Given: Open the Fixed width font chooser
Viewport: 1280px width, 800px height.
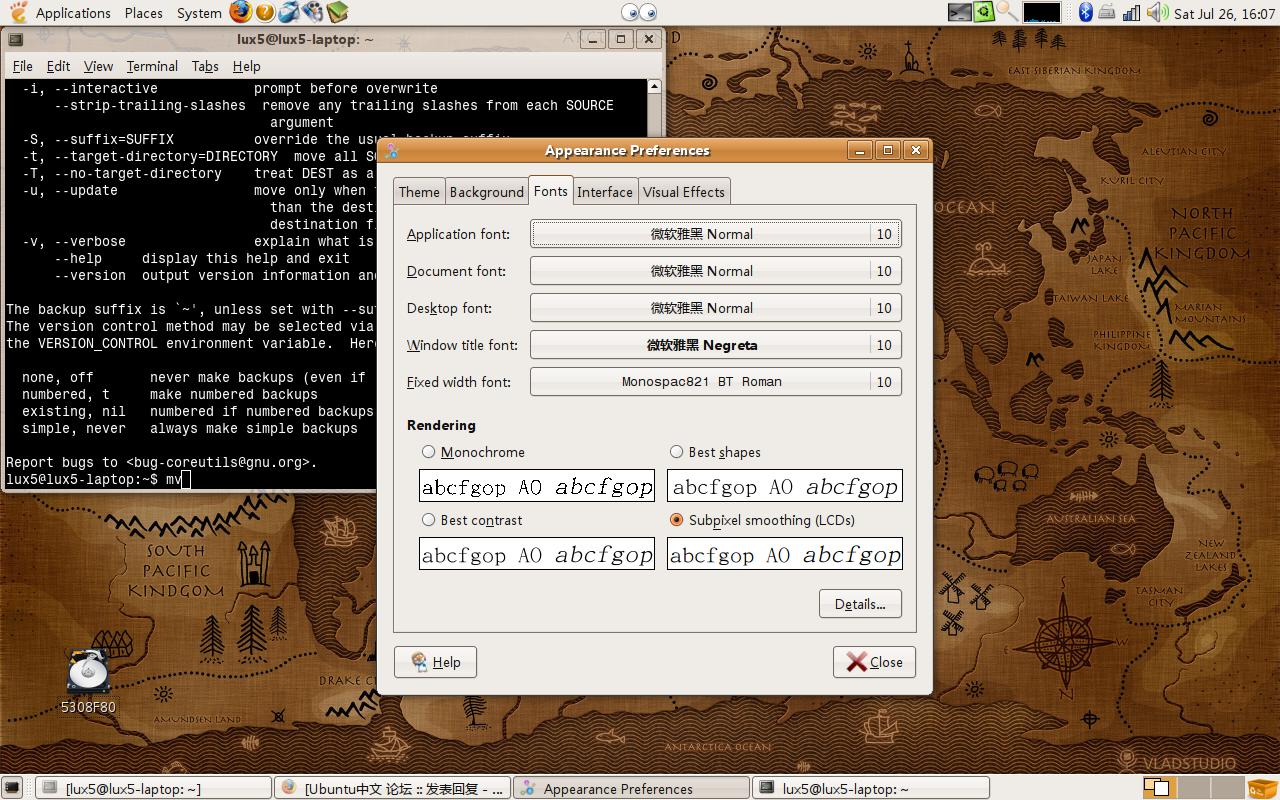Looking at the screenshot, I should 716,382.
